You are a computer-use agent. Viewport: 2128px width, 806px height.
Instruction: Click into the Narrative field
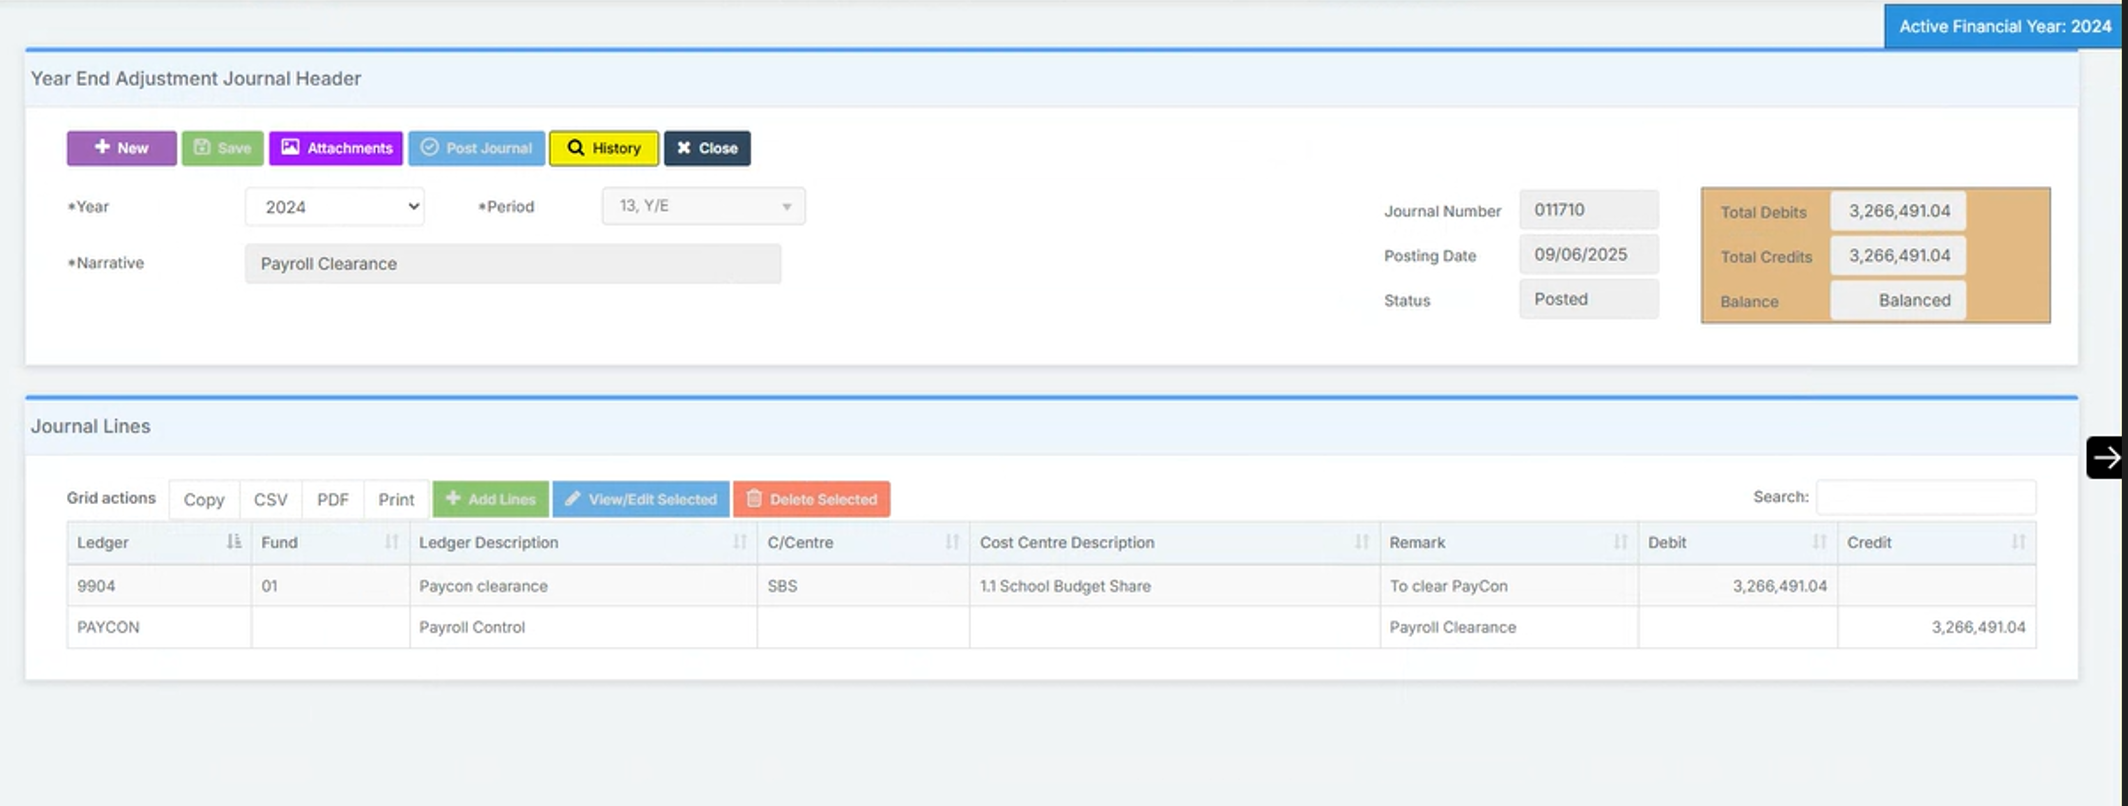[x=512, y=264]
